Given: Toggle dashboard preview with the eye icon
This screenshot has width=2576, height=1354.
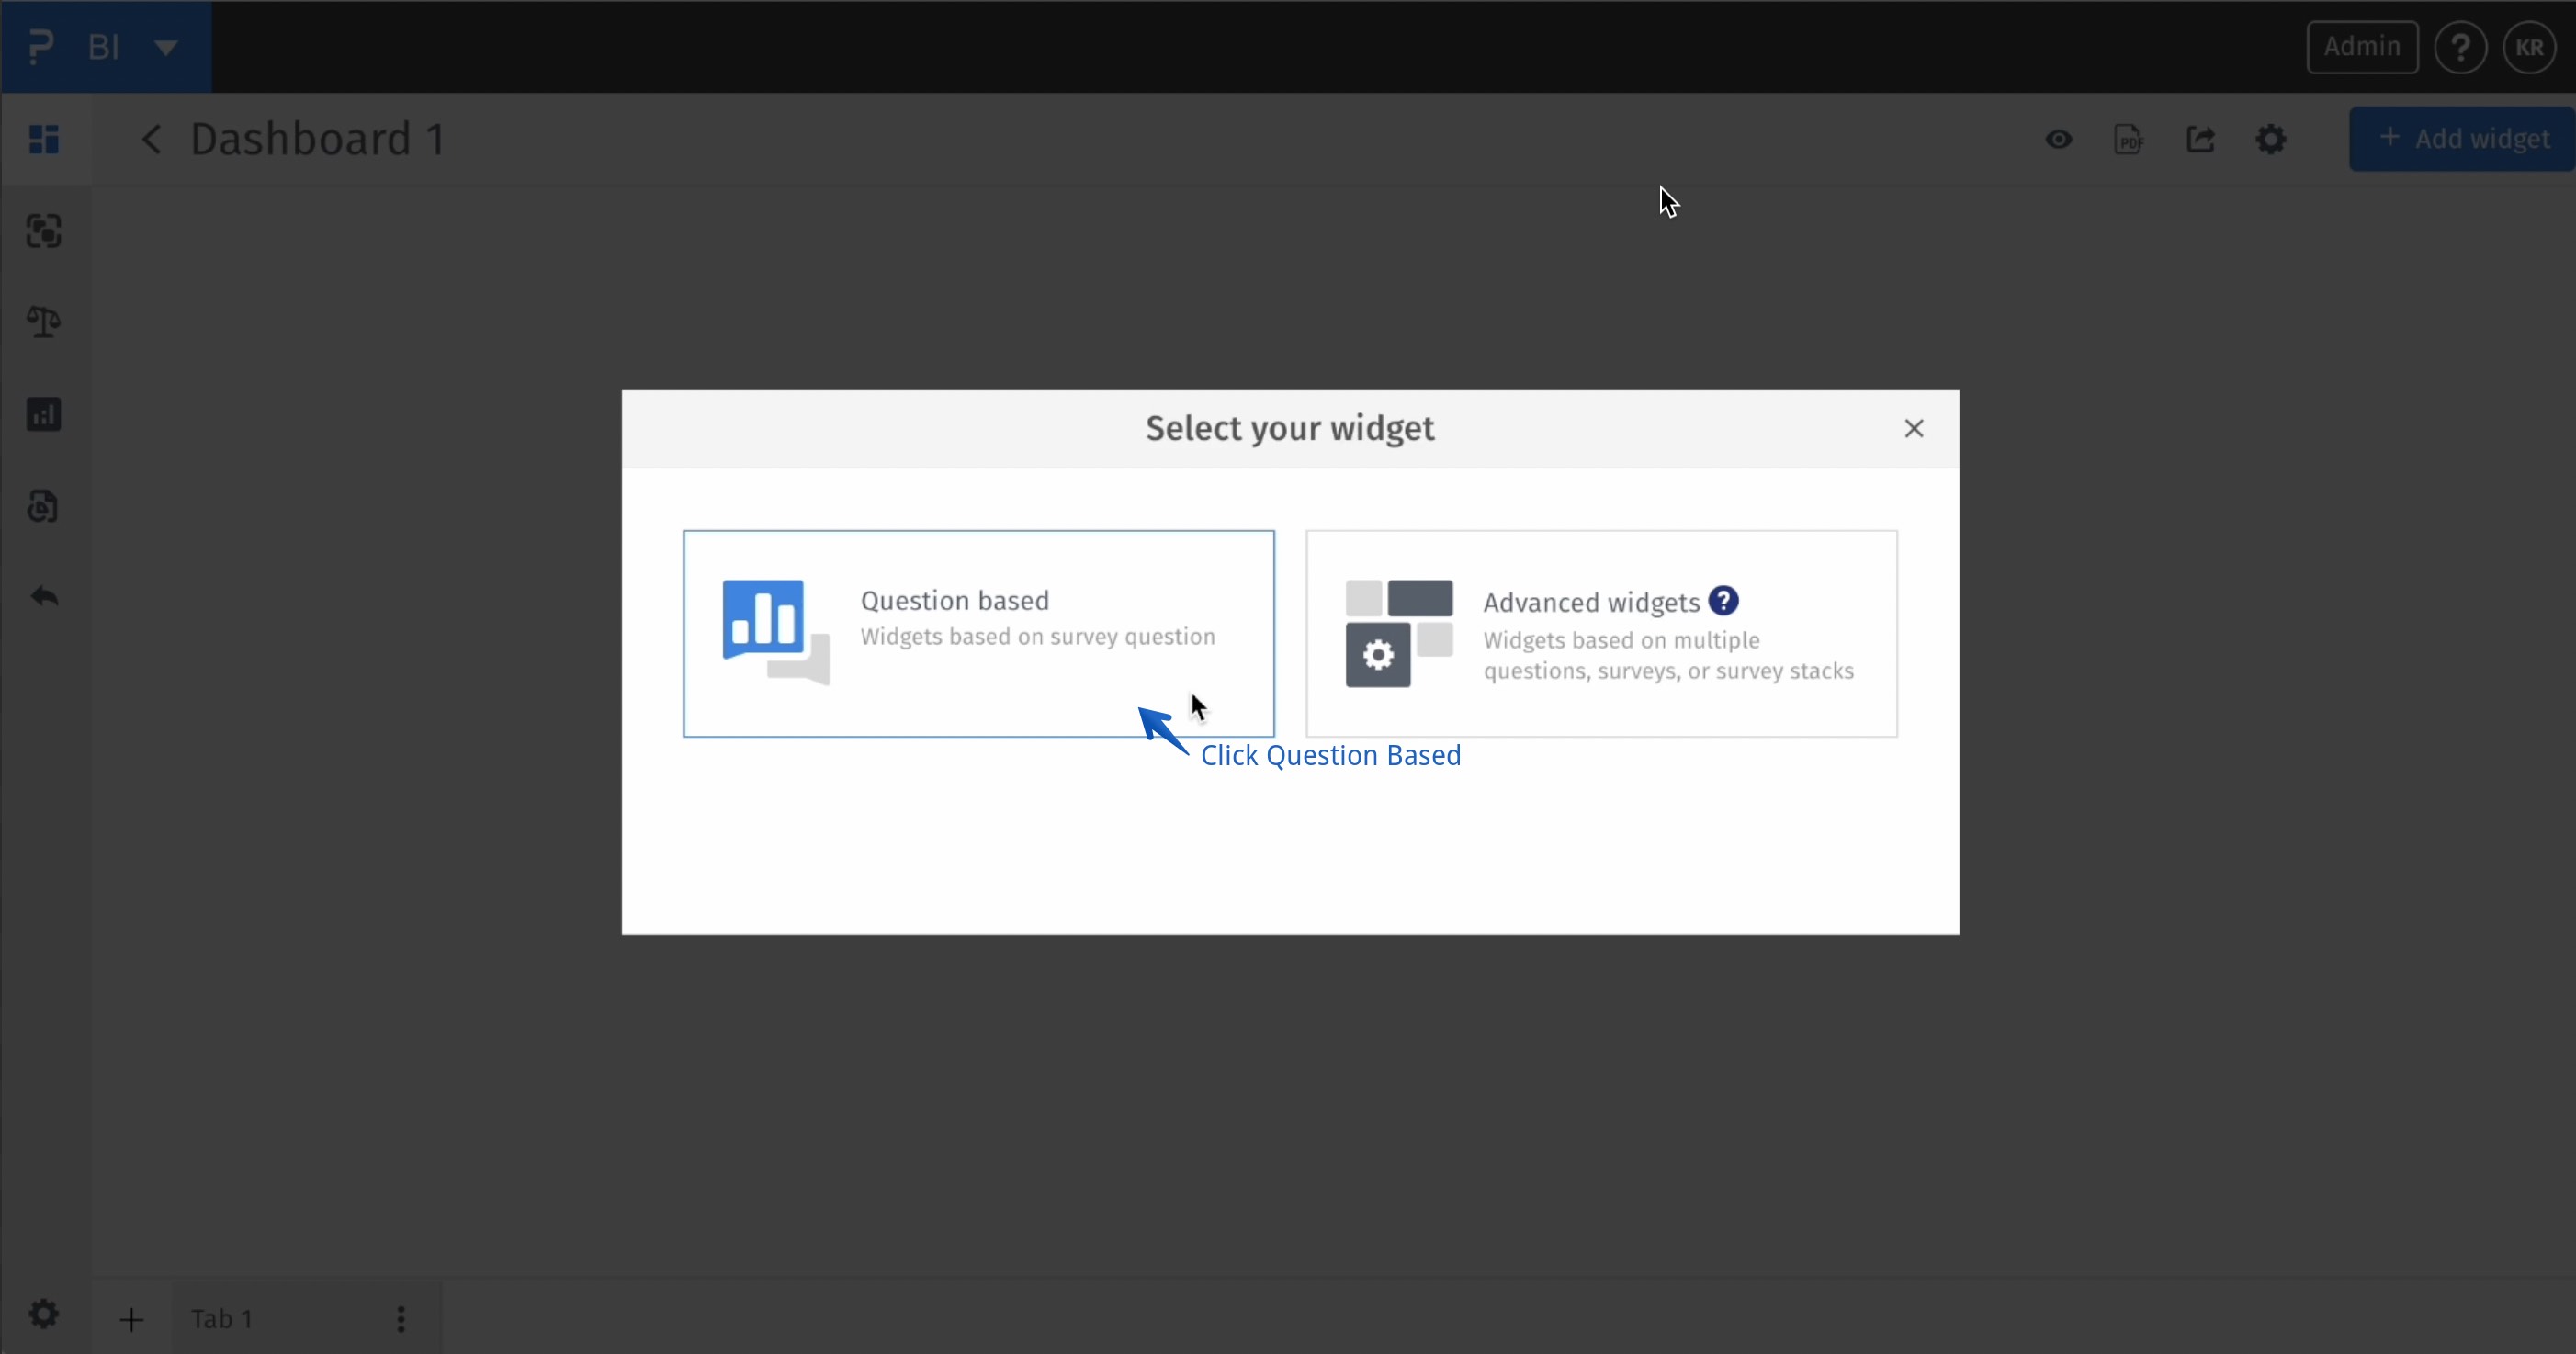Looking at the screenshot, I should coord(2059,139).
